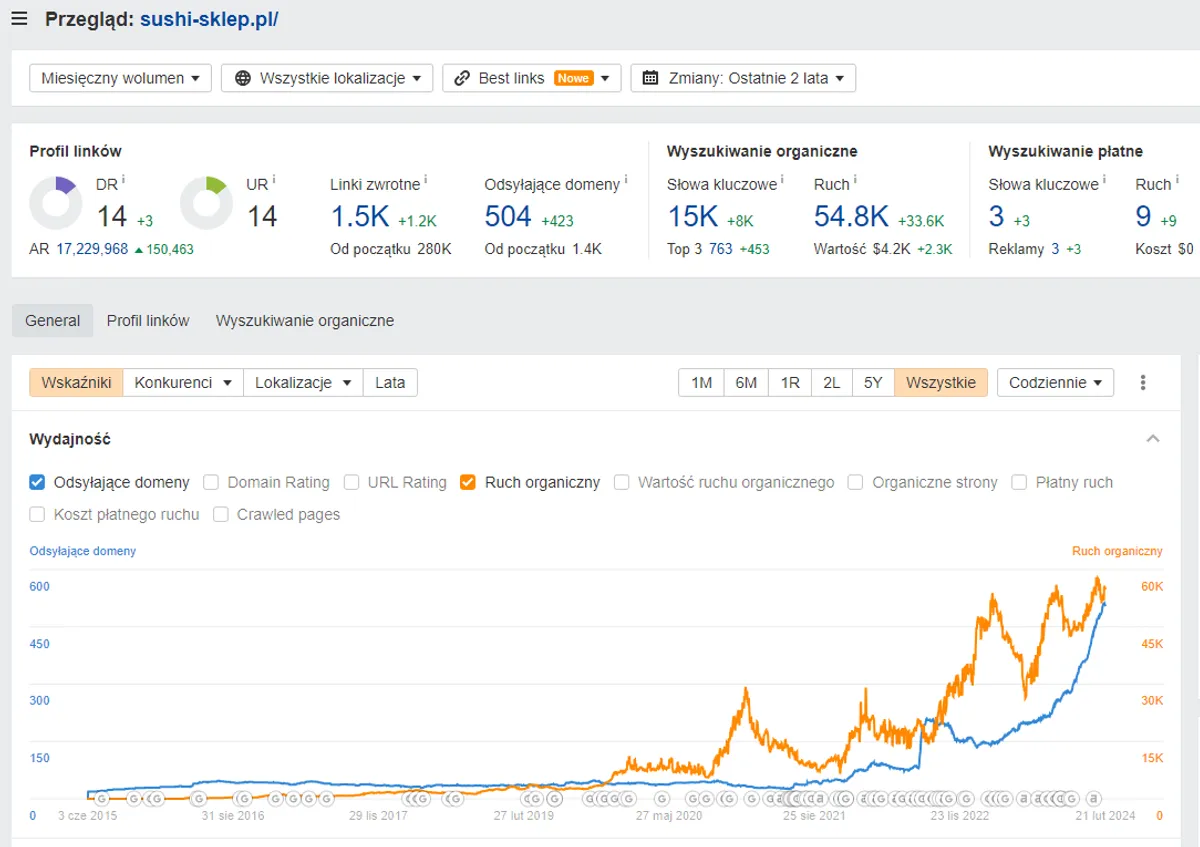The width and height of the screenshot is (1200, 847).
Task: Set chart range to 6M
Action: [x=746, y=382]
